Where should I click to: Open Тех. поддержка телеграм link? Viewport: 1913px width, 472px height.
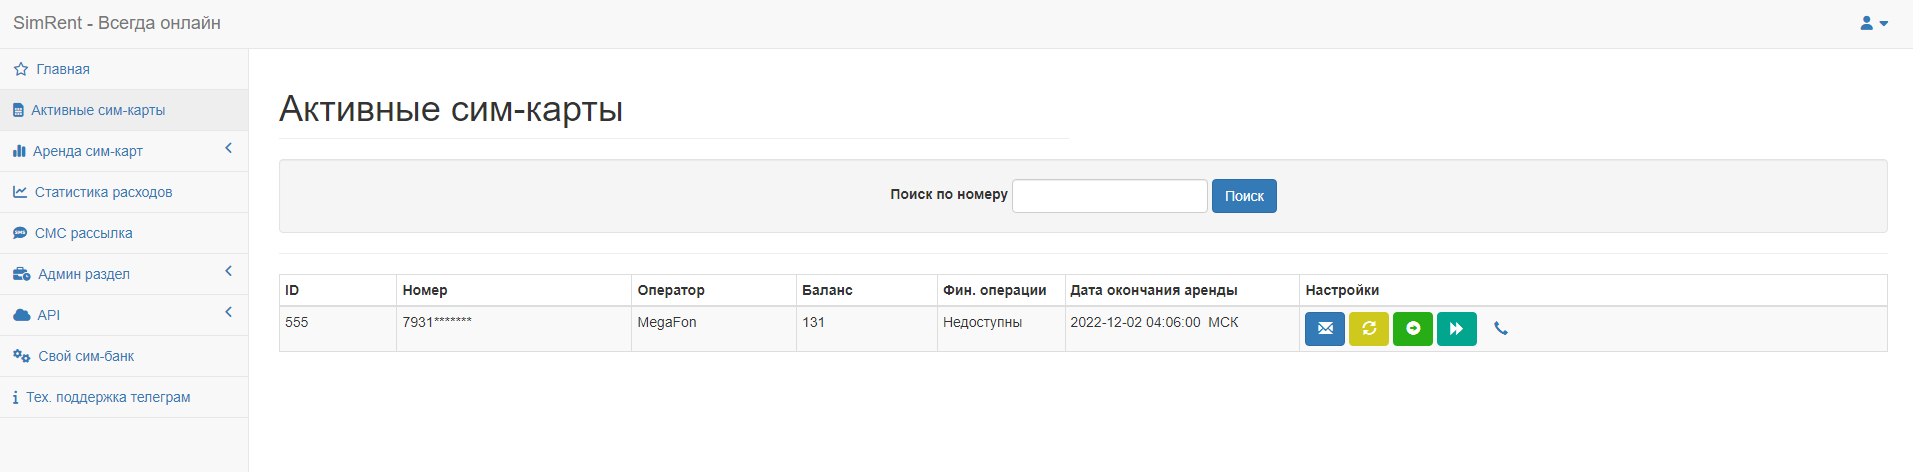coord(108,397)
